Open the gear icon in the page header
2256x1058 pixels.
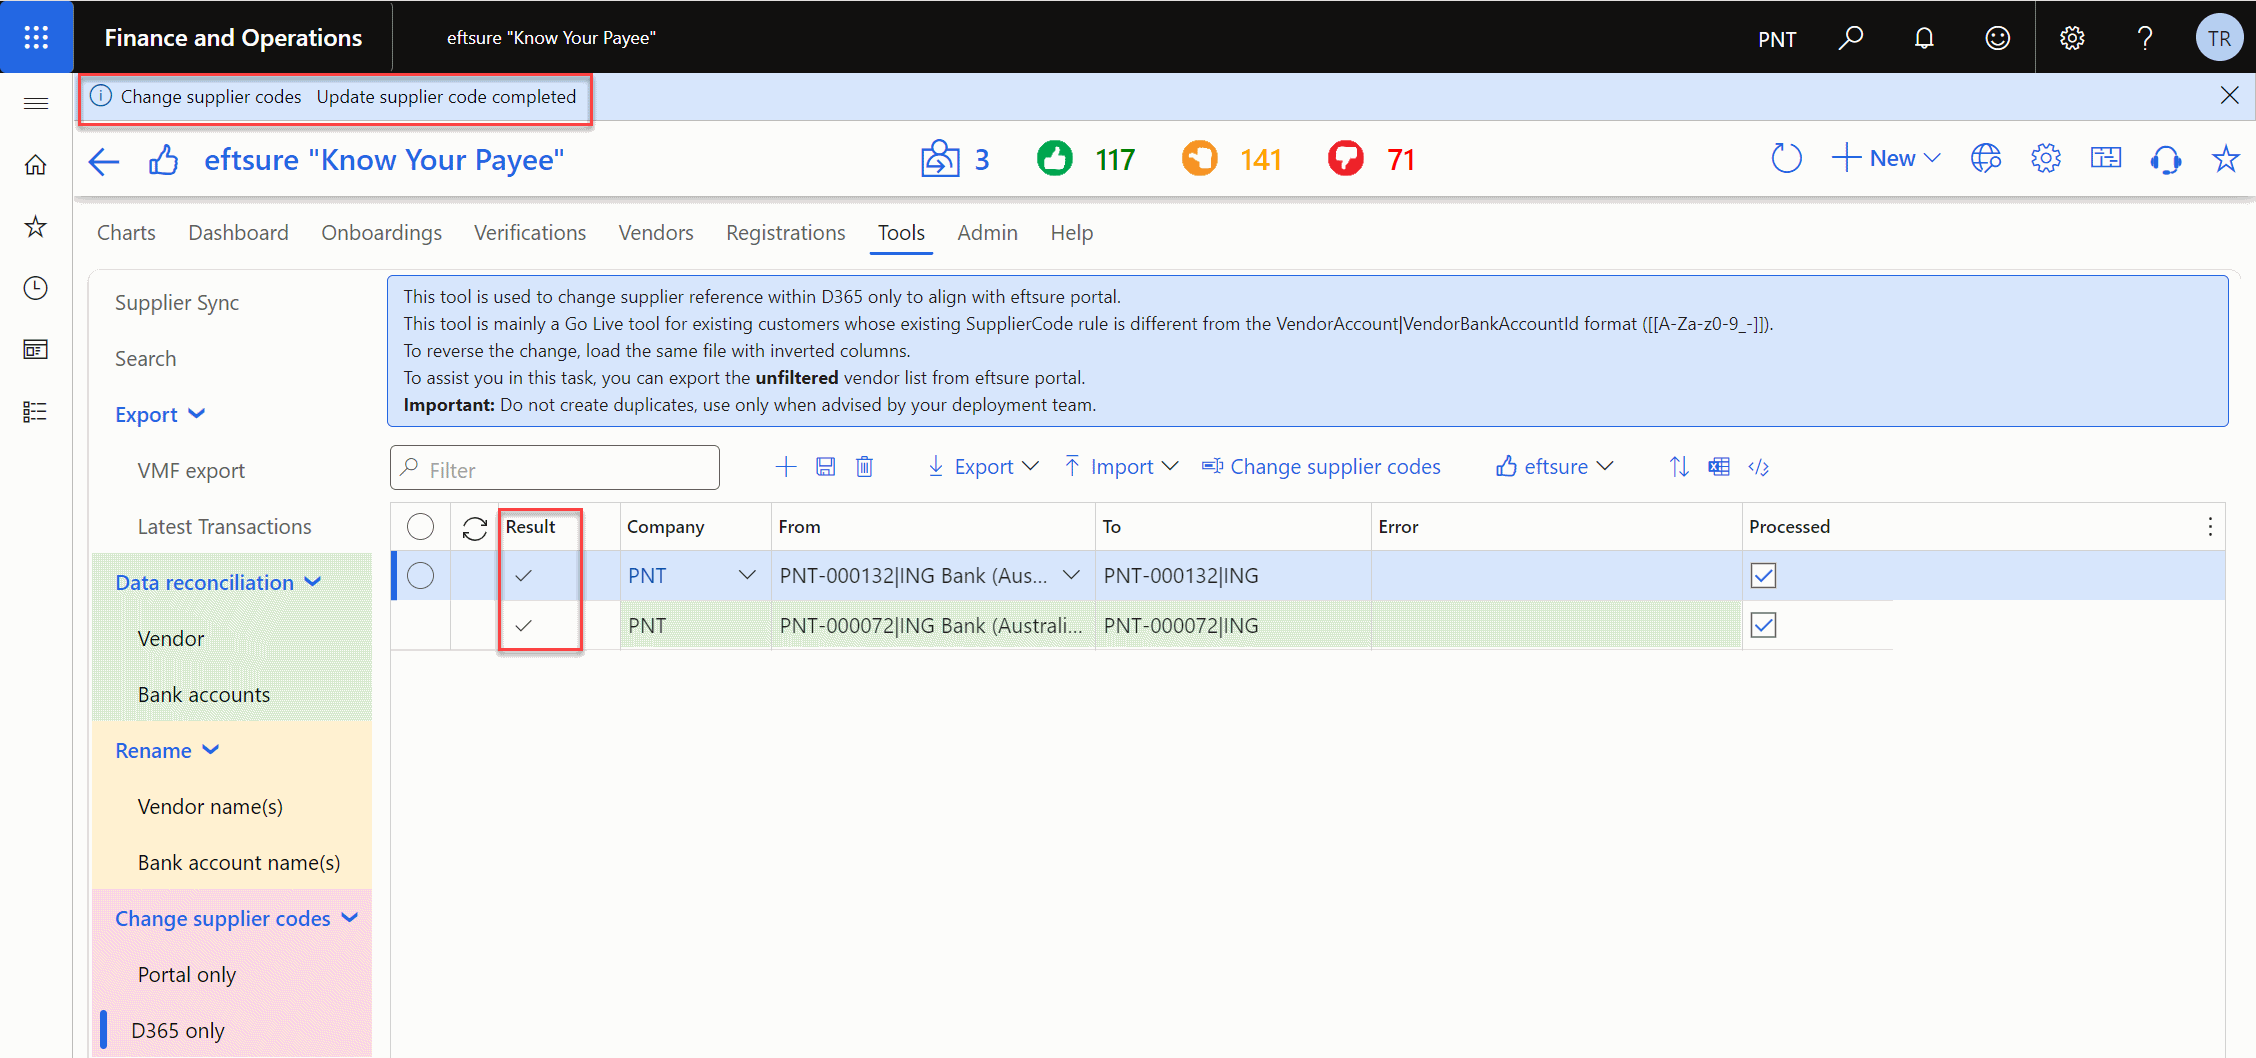point(2046,159)
